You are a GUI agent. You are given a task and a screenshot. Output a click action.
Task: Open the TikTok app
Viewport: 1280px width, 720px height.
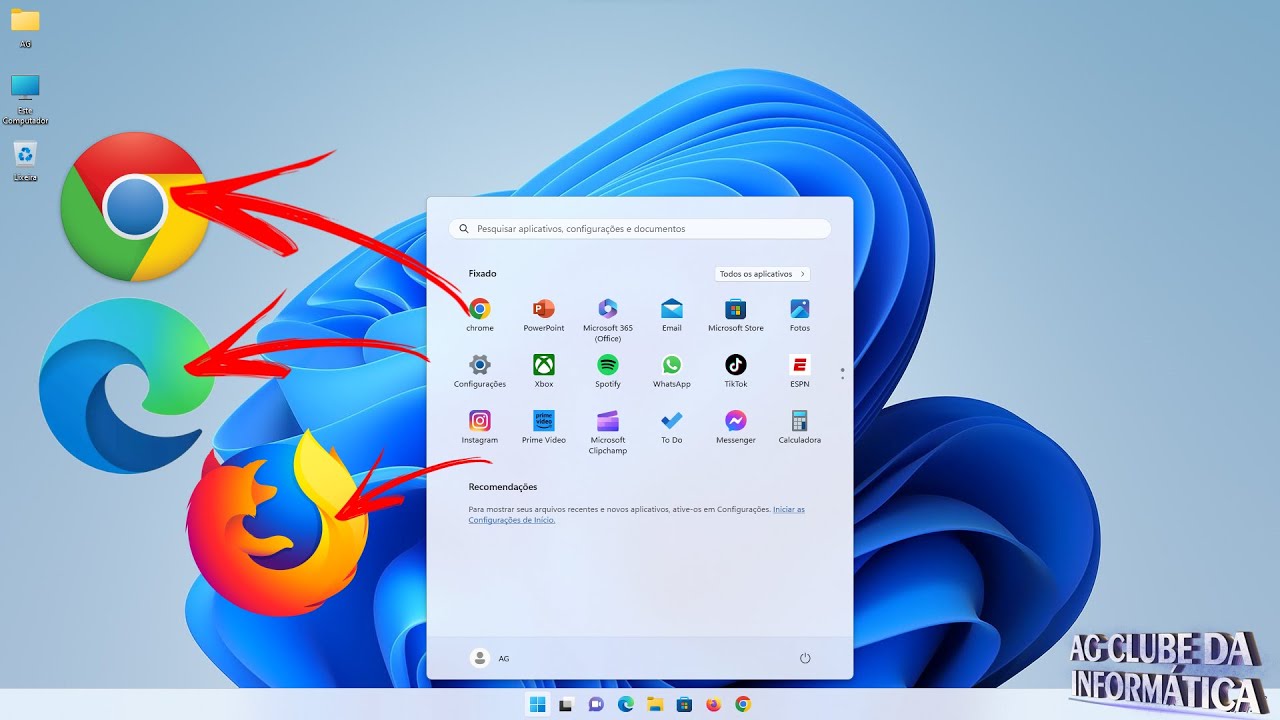tap(736, 371)
